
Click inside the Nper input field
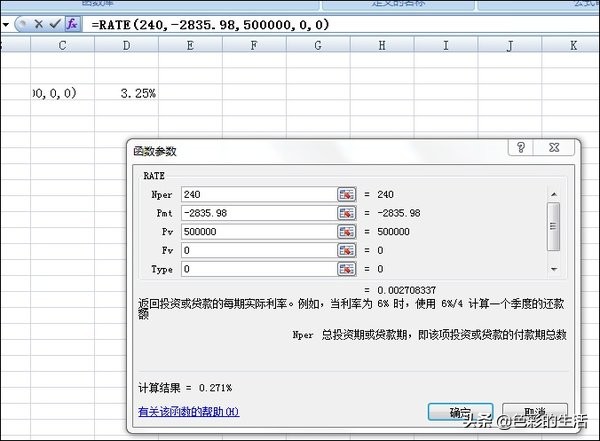tap(259, 194)
